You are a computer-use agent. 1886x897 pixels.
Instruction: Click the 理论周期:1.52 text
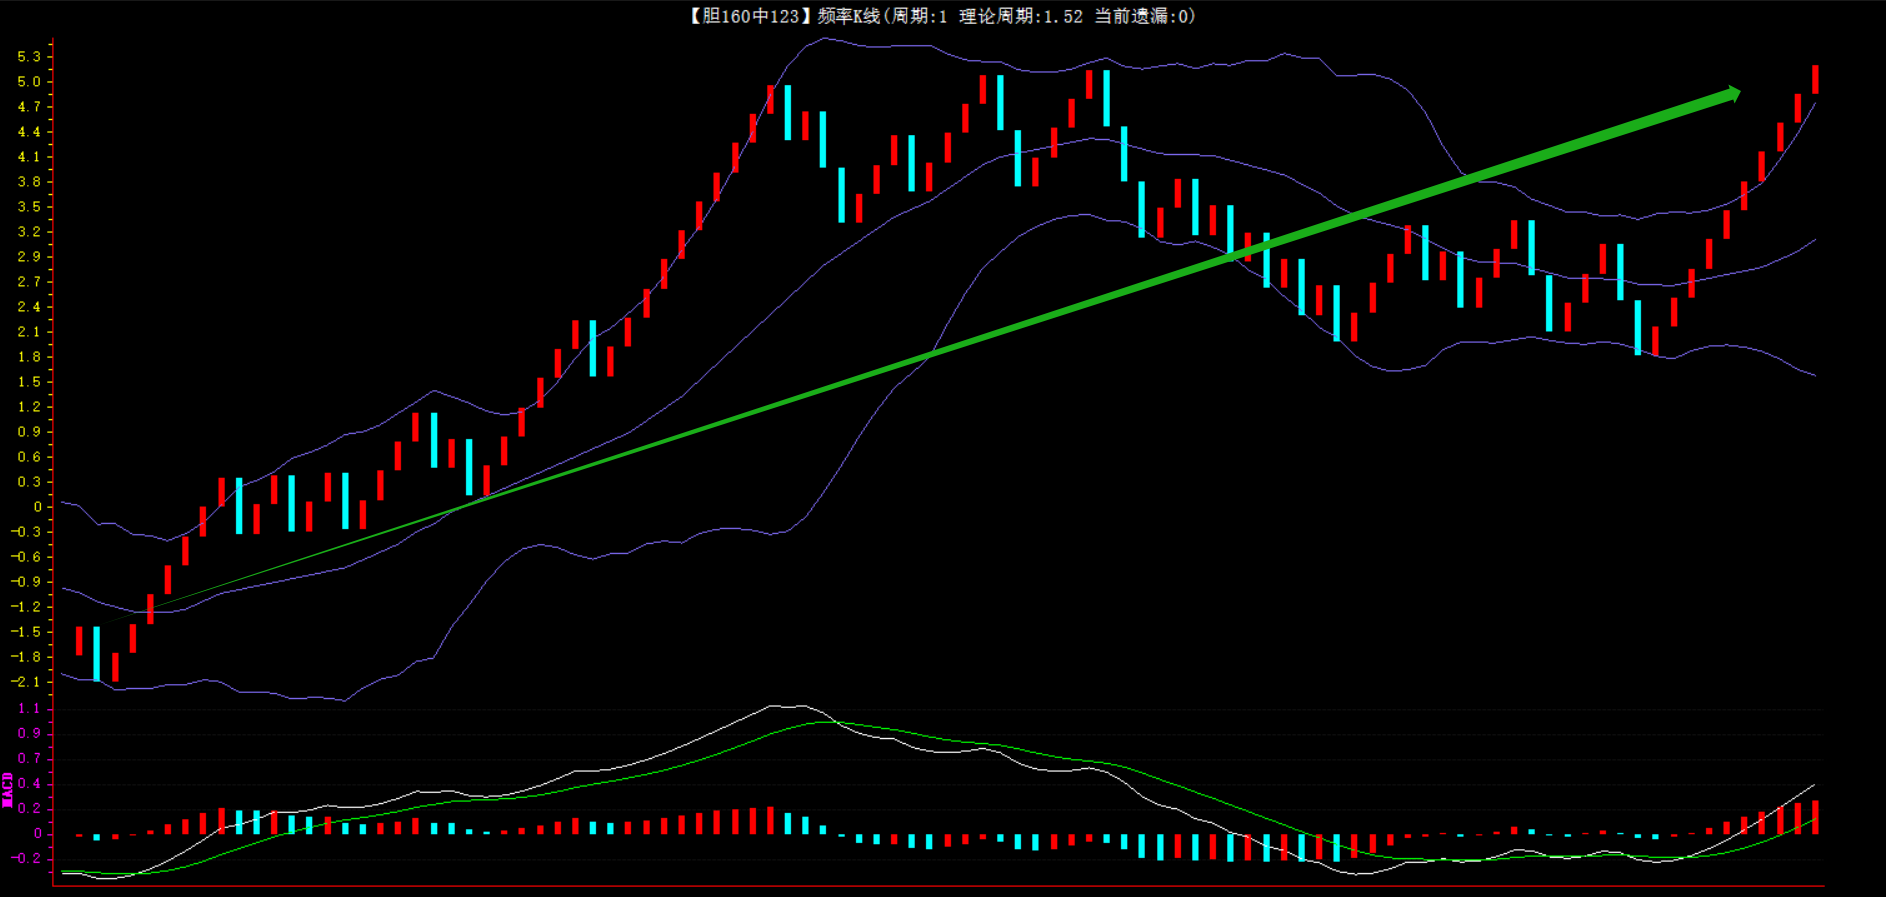point(1020,16)
